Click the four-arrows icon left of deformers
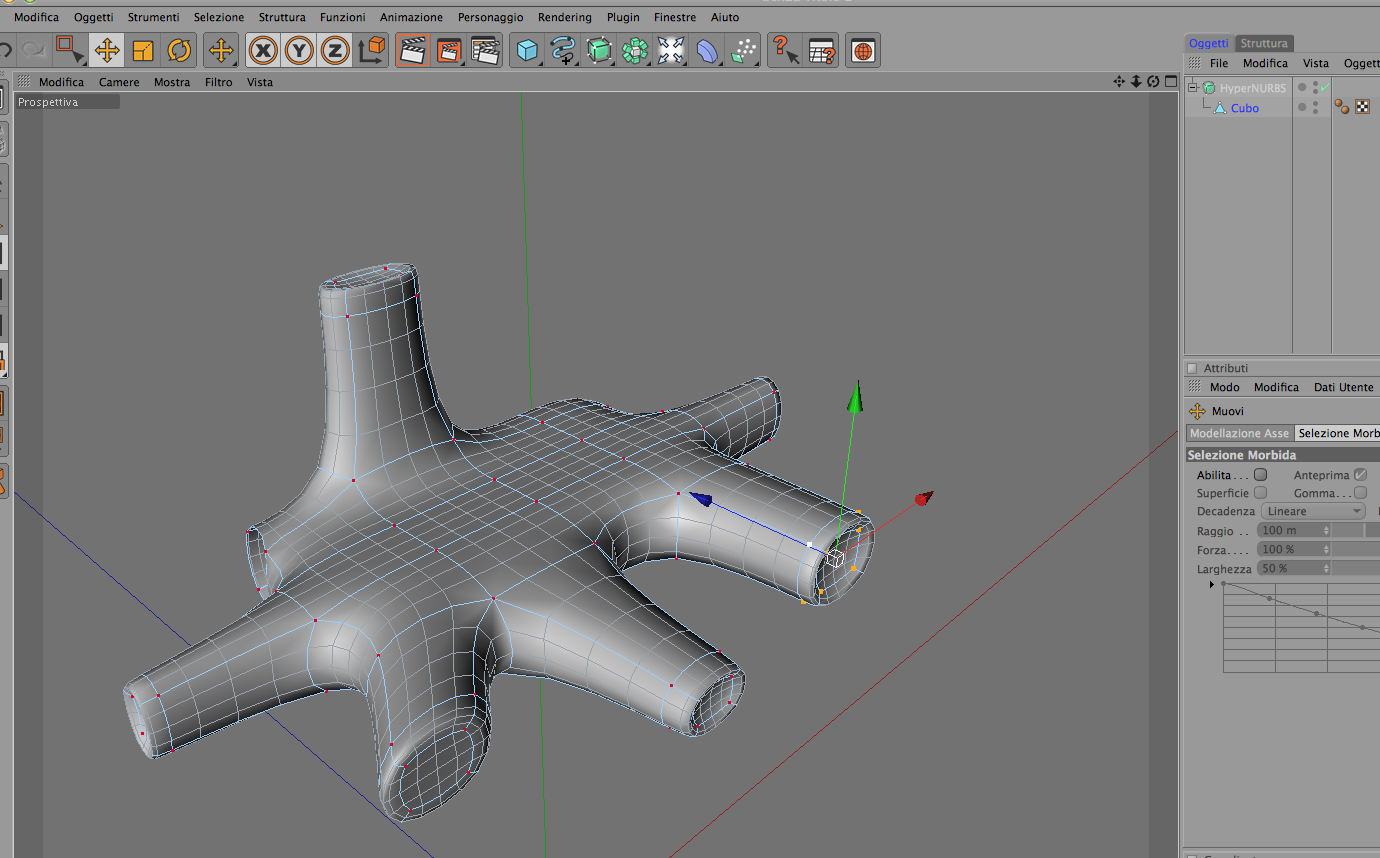The height and width of the screenshot is (858, 1380). click(671, 50)
